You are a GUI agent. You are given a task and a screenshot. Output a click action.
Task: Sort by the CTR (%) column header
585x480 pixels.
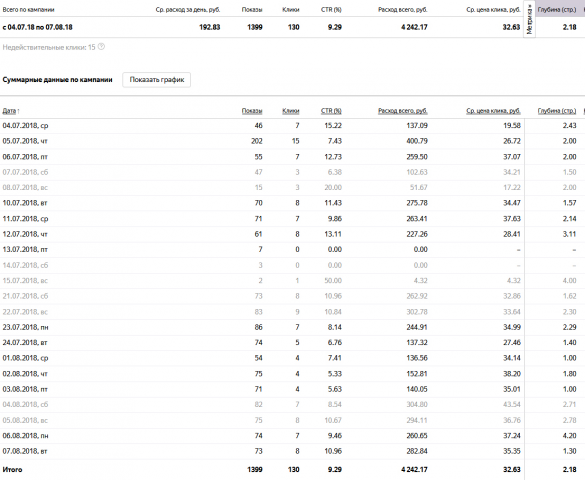click(x=331, y=111)
